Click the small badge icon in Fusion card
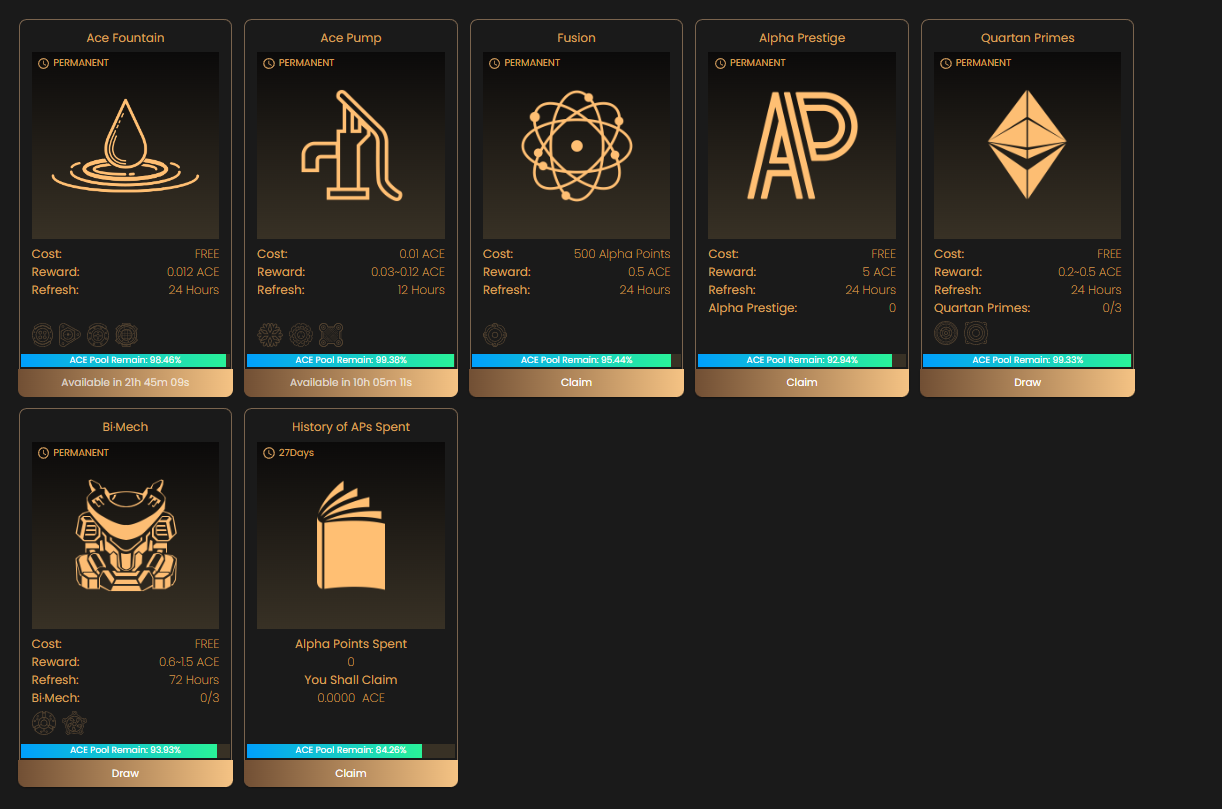Image resolution: width=1222 pixels, height=809 pixels. point(495,334)
